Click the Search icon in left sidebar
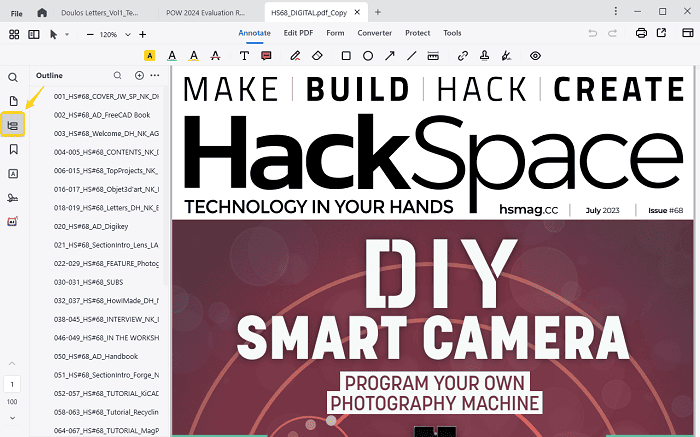Image resolution: width=700 pixels, height=437 pixels. (x=13, y=77)
